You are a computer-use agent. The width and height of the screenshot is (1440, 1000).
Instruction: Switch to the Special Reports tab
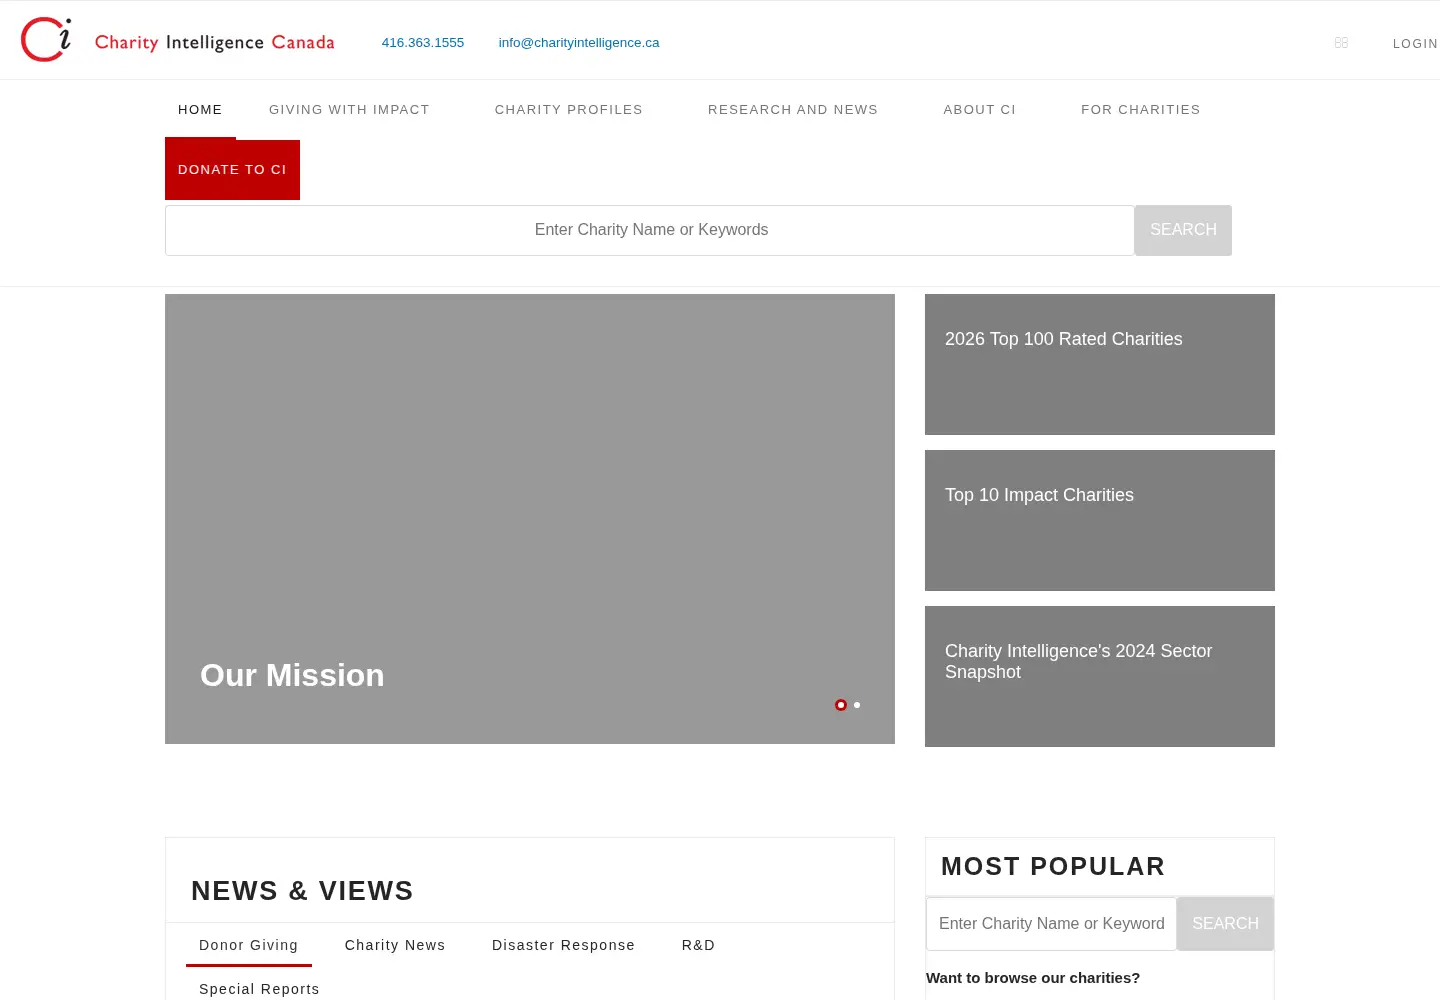pyautogui.click(x=260, y=989)
